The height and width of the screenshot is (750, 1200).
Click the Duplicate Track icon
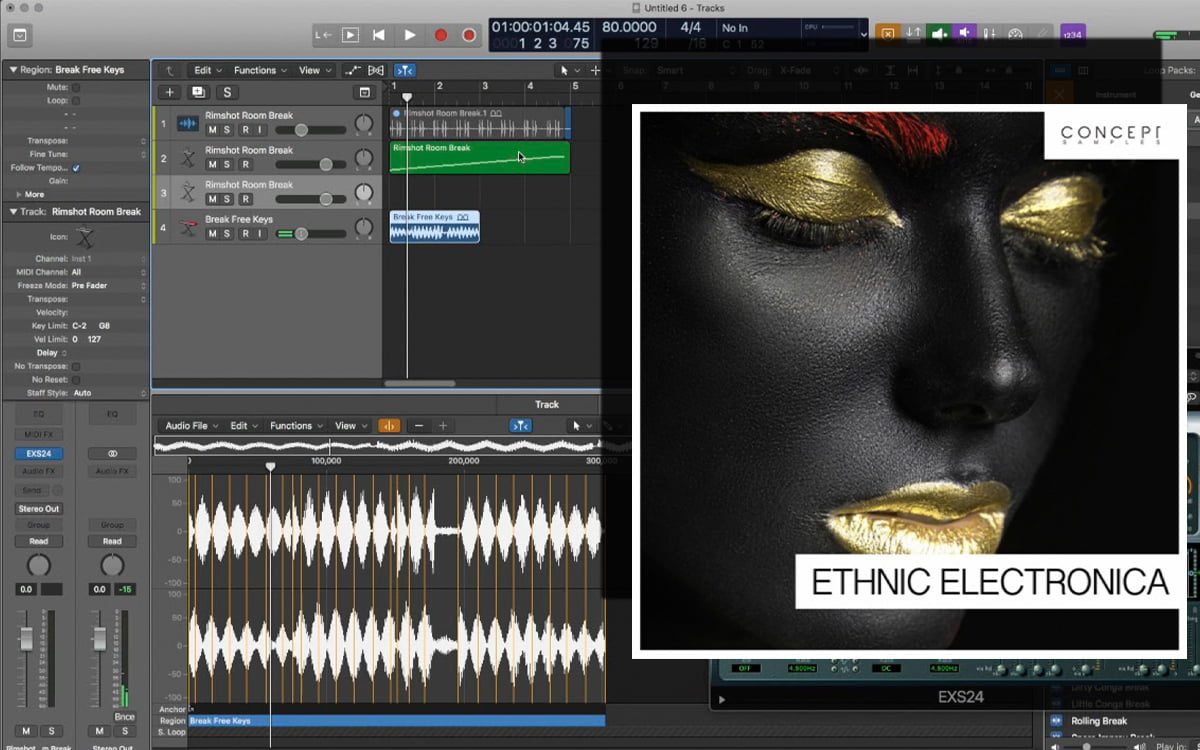[198, 92]
